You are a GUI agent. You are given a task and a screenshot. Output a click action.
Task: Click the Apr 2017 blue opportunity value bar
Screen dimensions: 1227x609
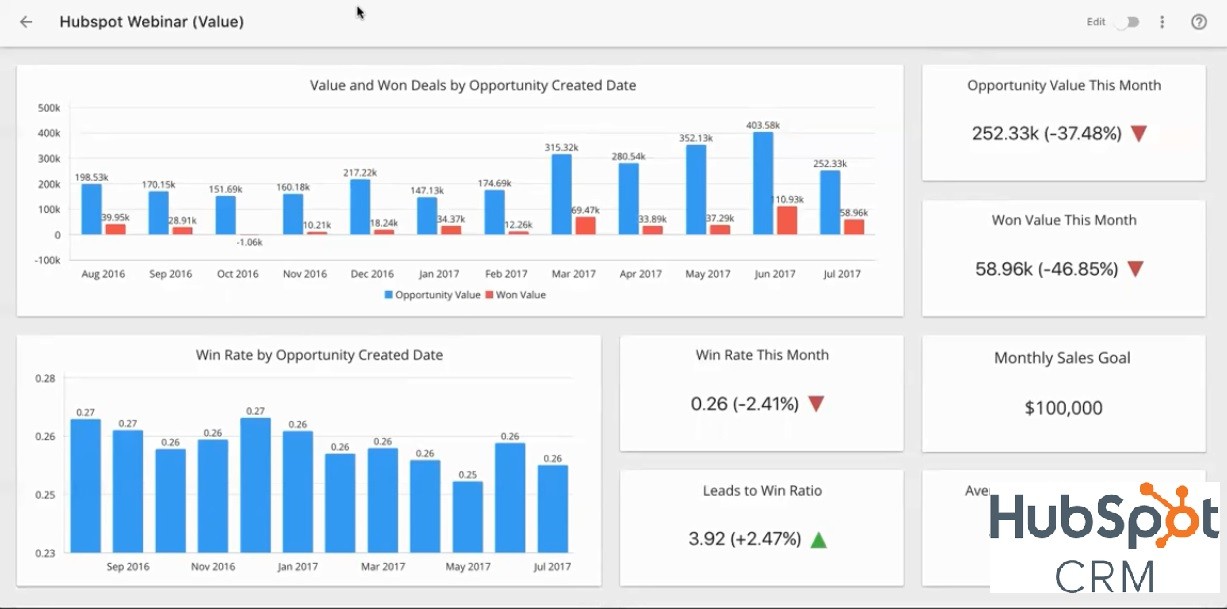[x=628, y=199]
